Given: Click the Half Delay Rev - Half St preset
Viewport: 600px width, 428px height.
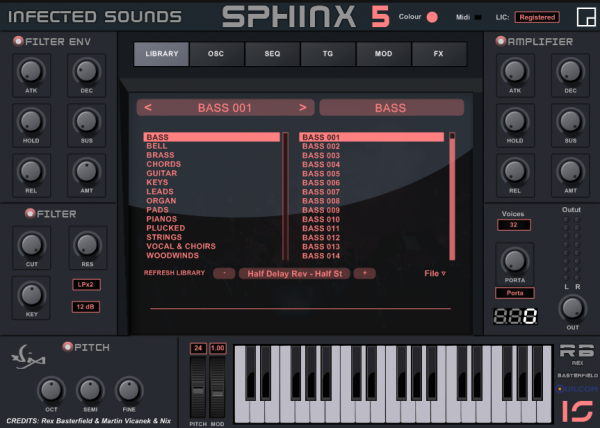Looking at the screenshot, I should (x=294, y=273).
